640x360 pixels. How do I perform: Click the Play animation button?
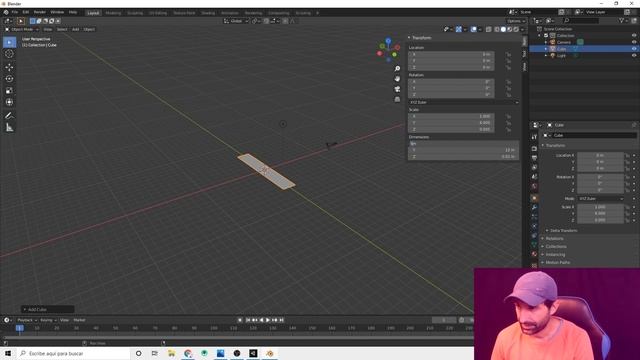pyautogui.click(x=268, y=320)
